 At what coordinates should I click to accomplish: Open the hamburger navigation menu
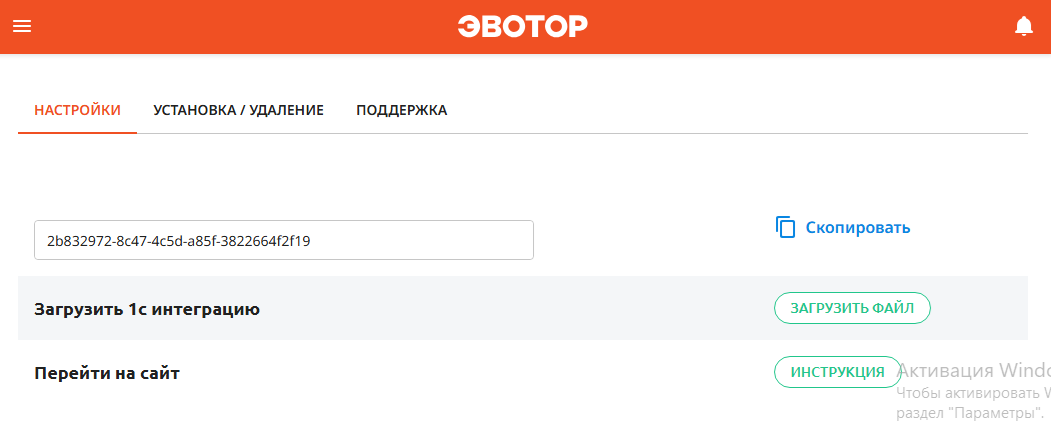pyautogui.click(x=22, y=26)
